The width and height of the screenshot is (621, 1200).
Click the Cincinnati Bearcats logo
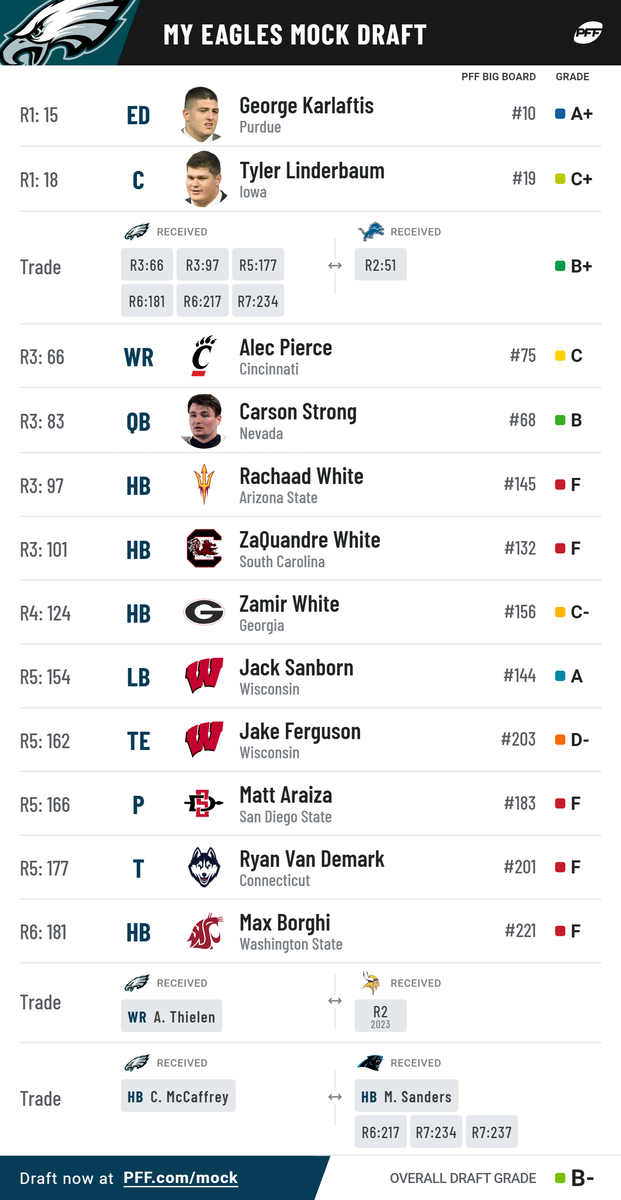[204, 357]
